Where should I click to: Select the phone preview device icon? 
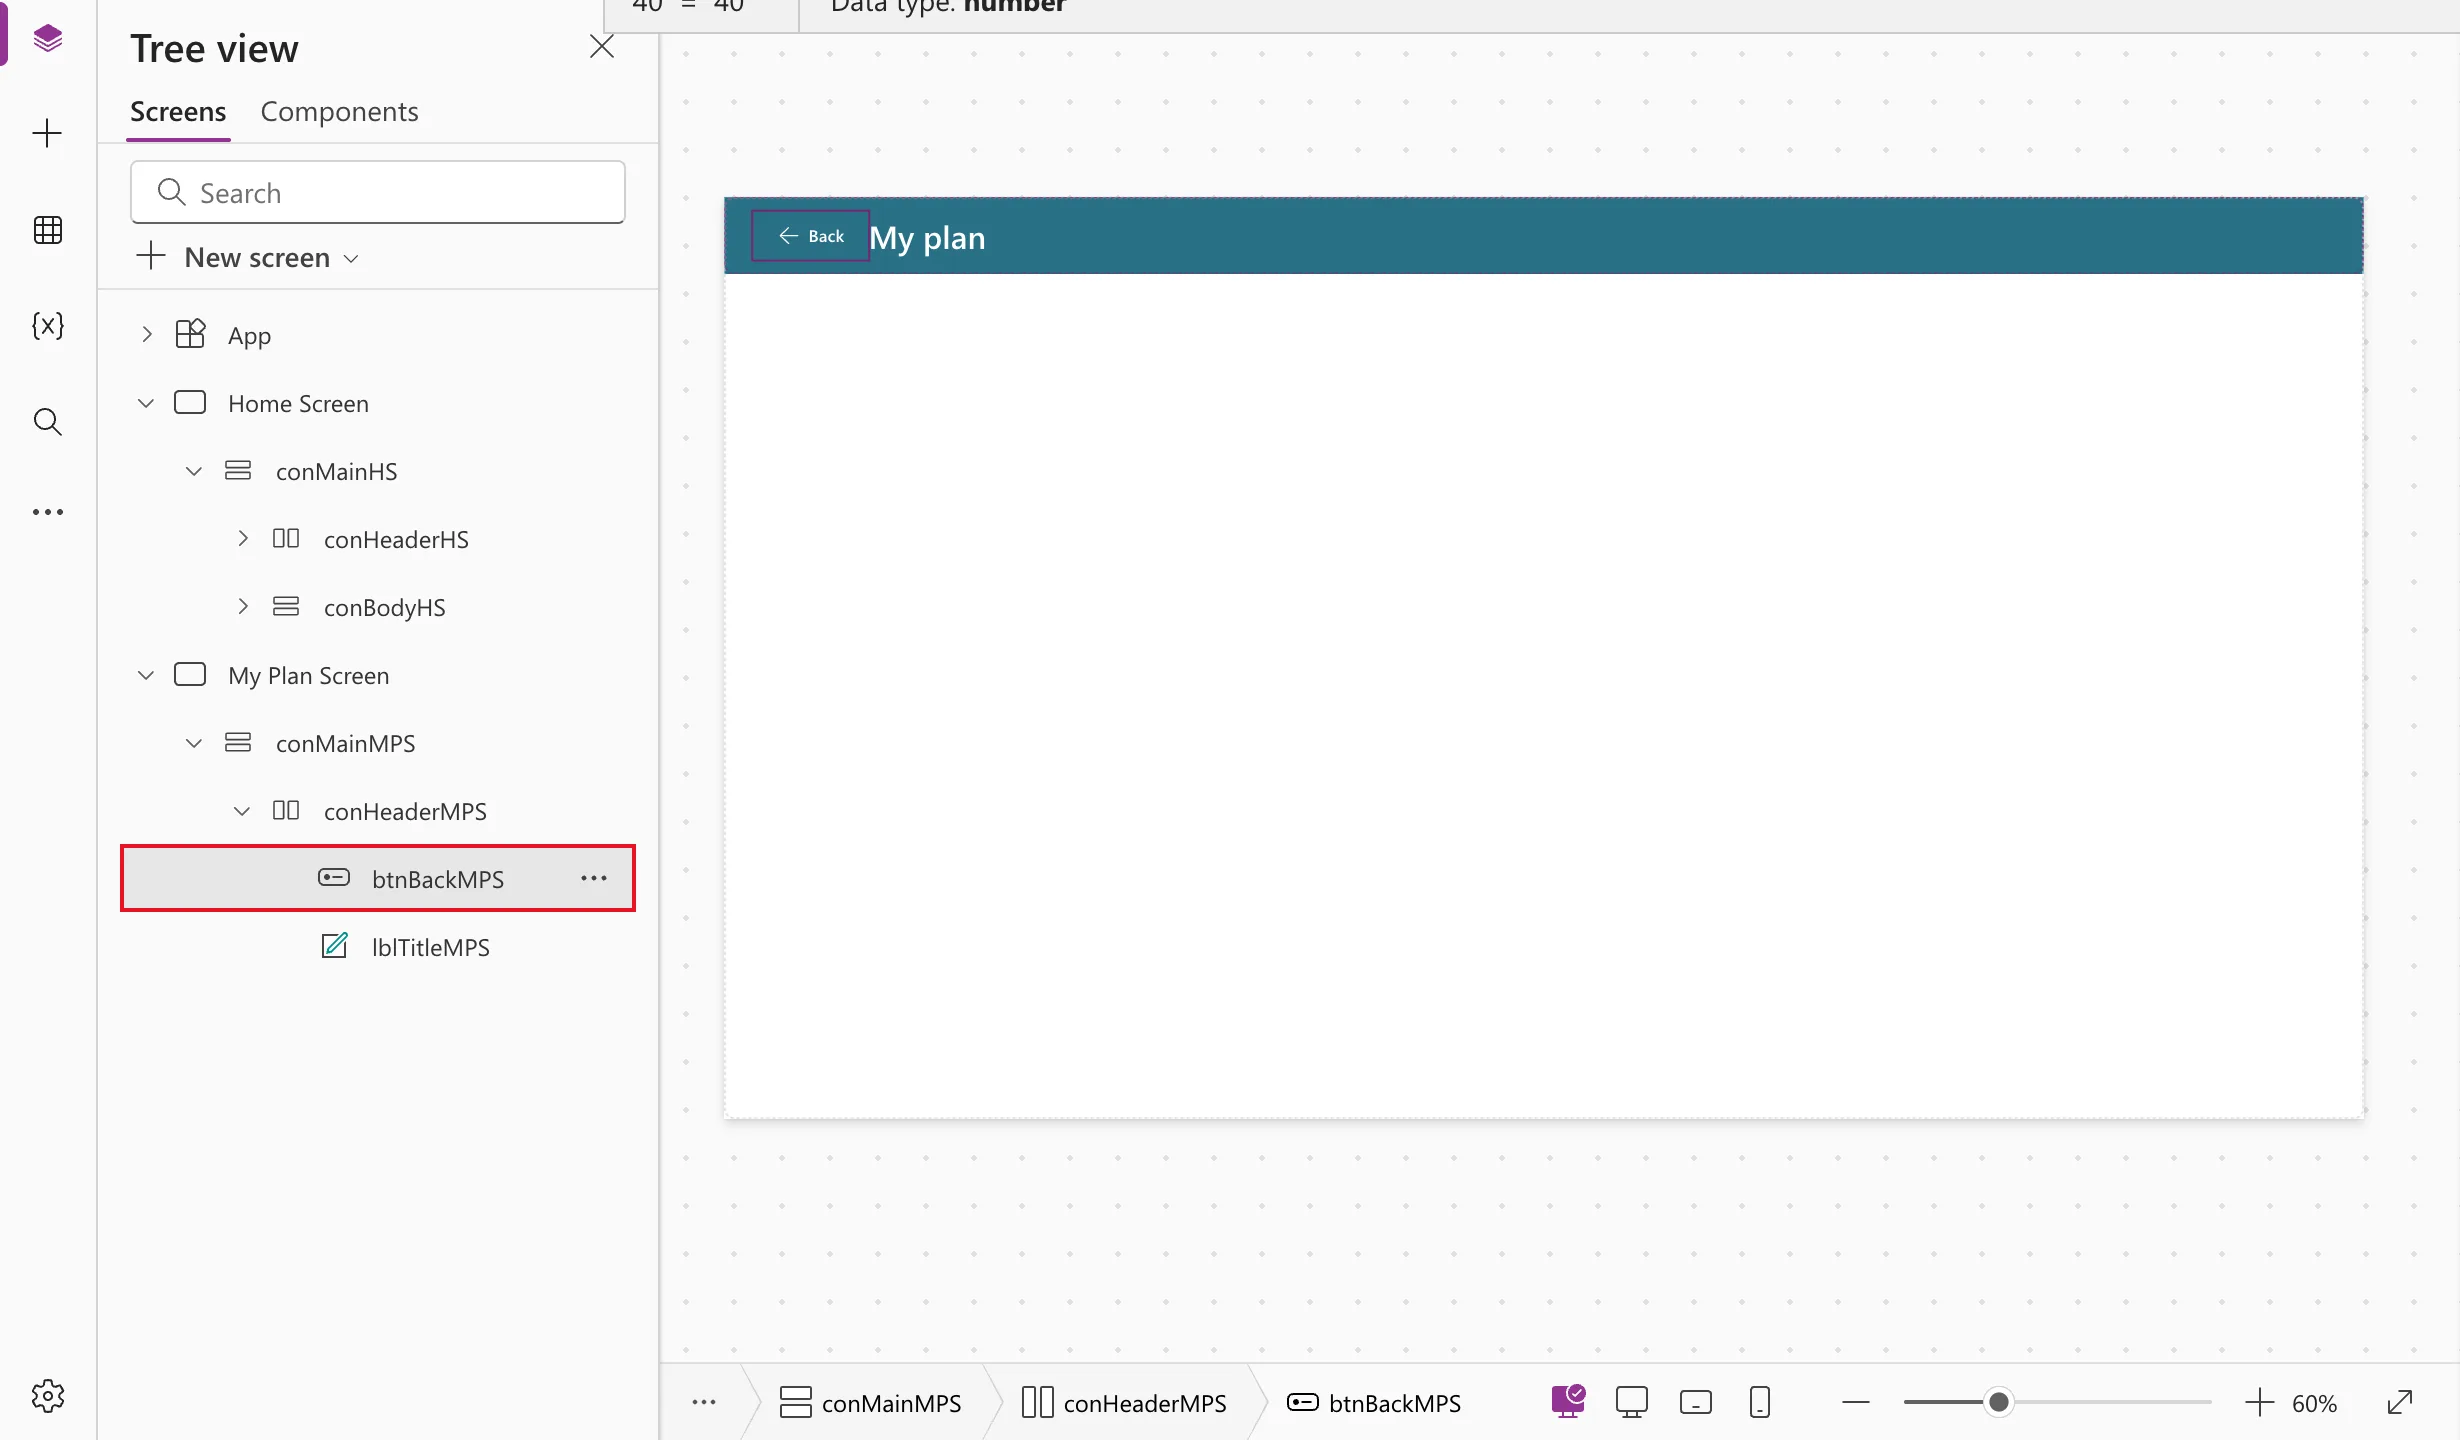point(1760,1403)
